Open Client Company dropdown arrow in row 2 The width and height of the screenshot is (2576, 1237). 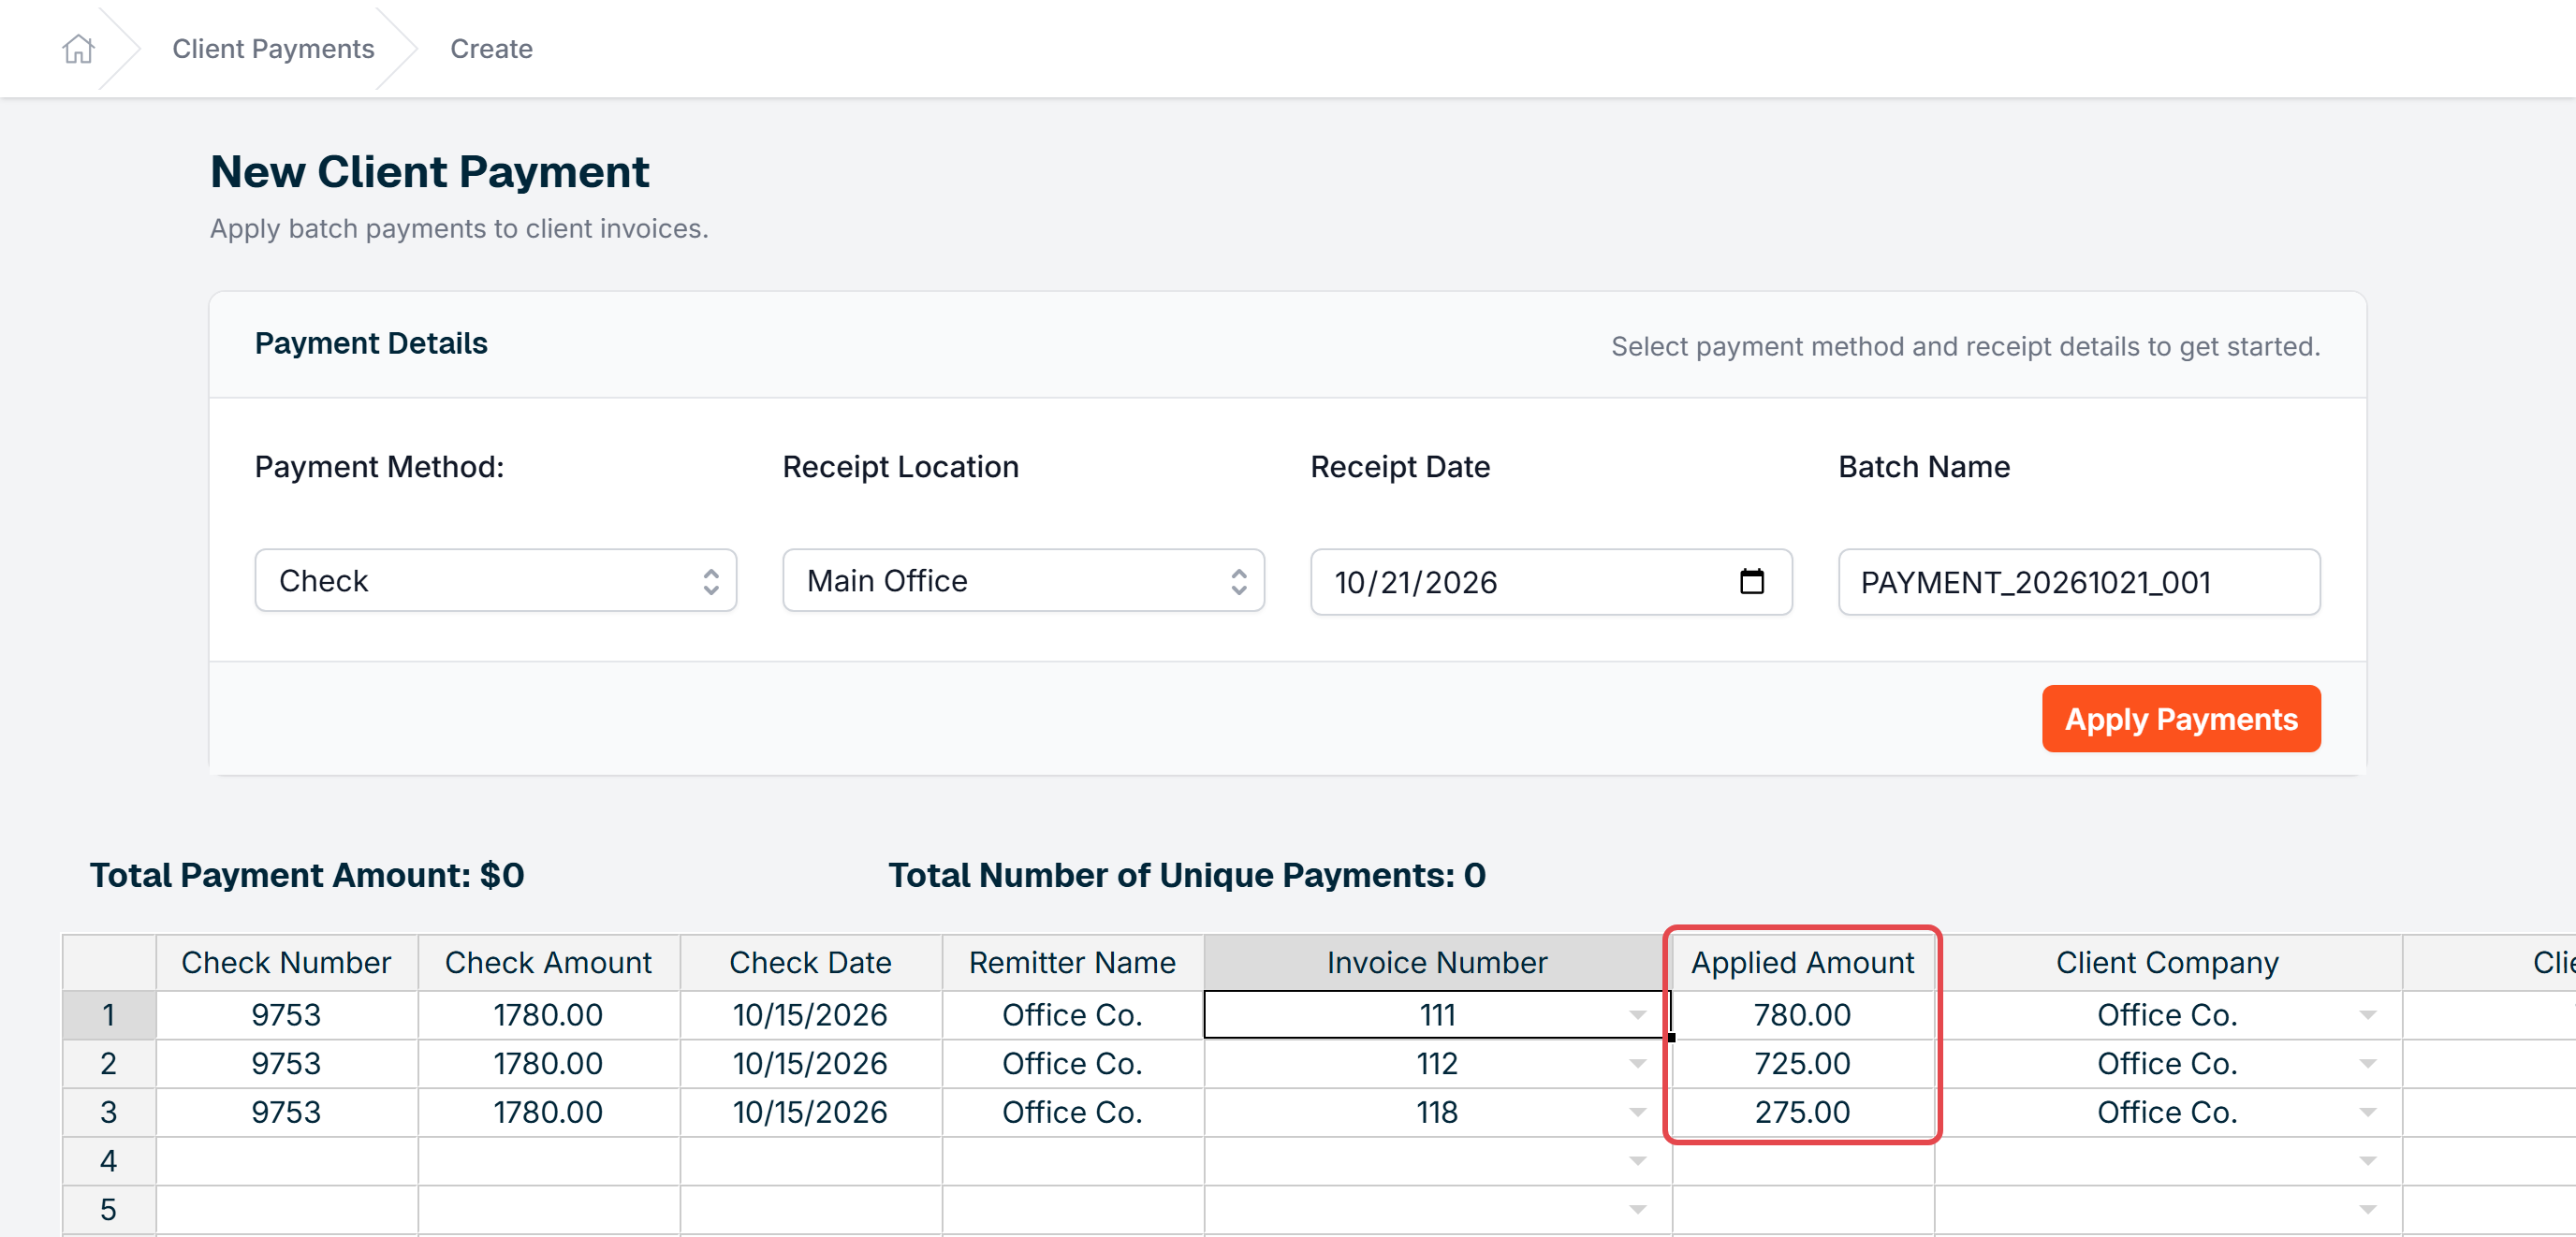click(2367, 1063)
